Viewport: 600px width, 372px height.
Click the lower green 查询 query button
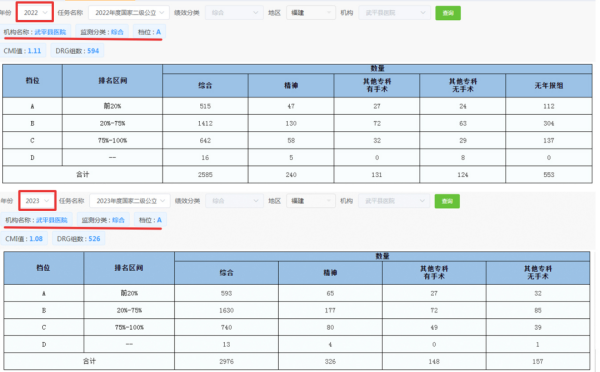(447, 201)
